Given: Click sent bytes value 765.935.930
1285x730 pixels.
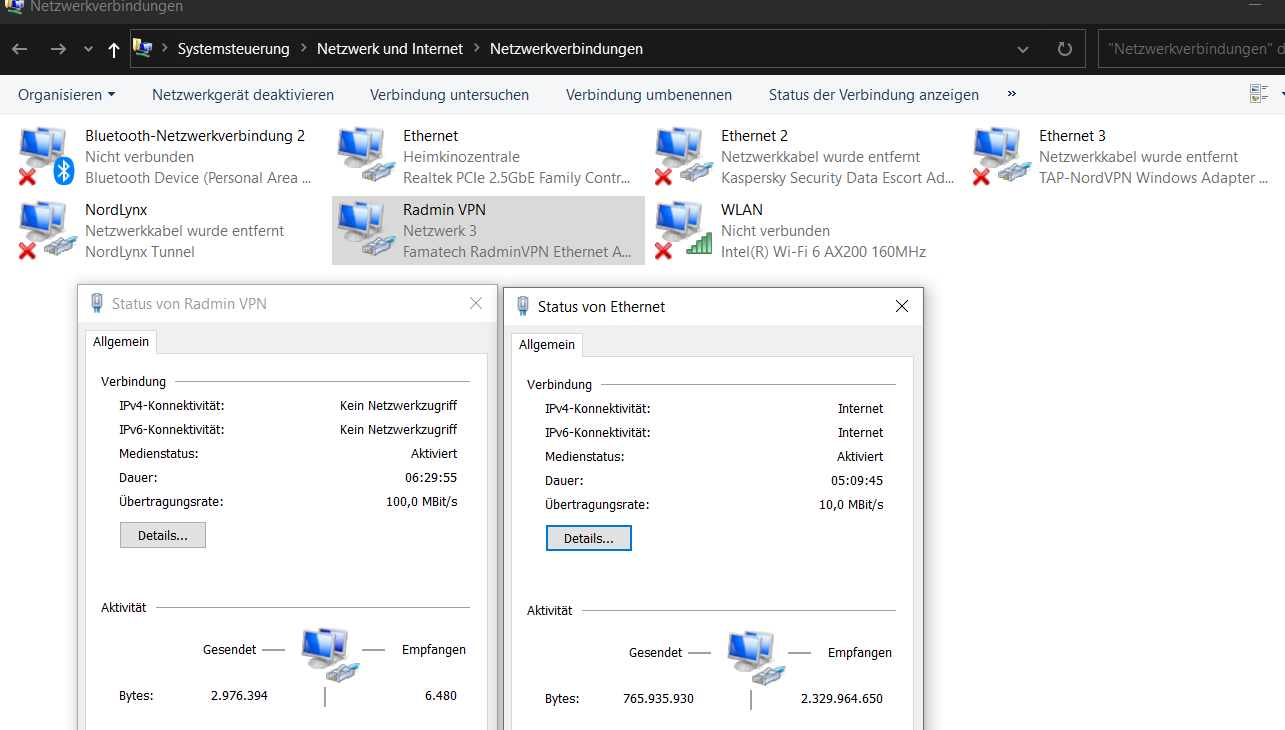Looking at the screenshot, I should 658,698.
